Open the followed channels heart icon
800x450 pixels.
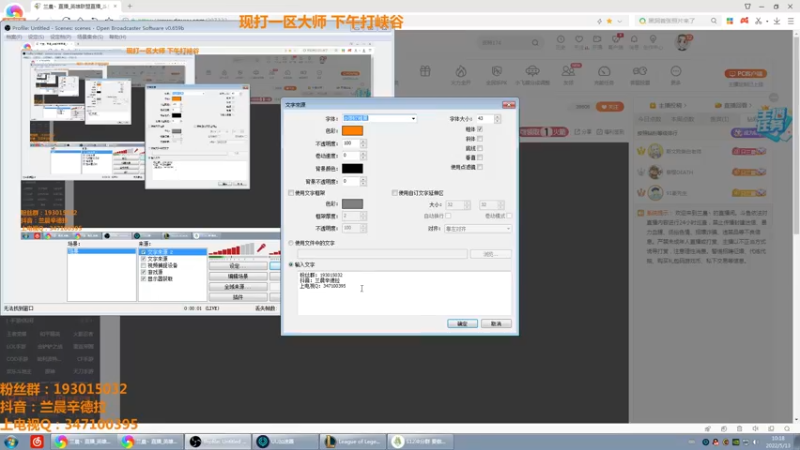[x=579, y=39]
